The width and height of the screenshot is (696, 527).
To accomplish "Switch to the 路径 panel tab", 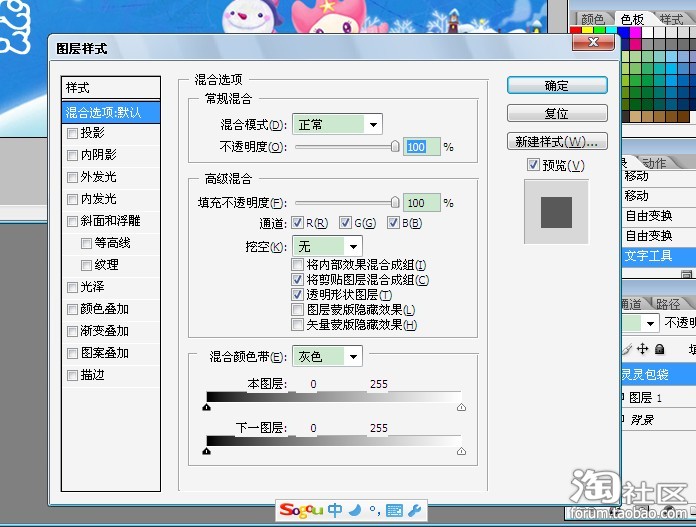I will coord(668,304).
